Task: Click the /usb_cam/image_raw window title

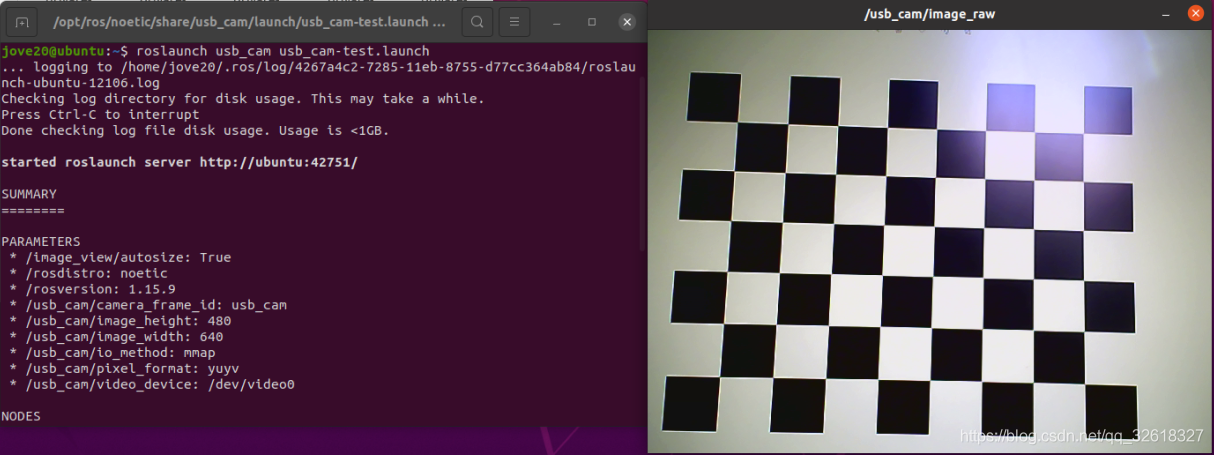Action: (930, 14)
